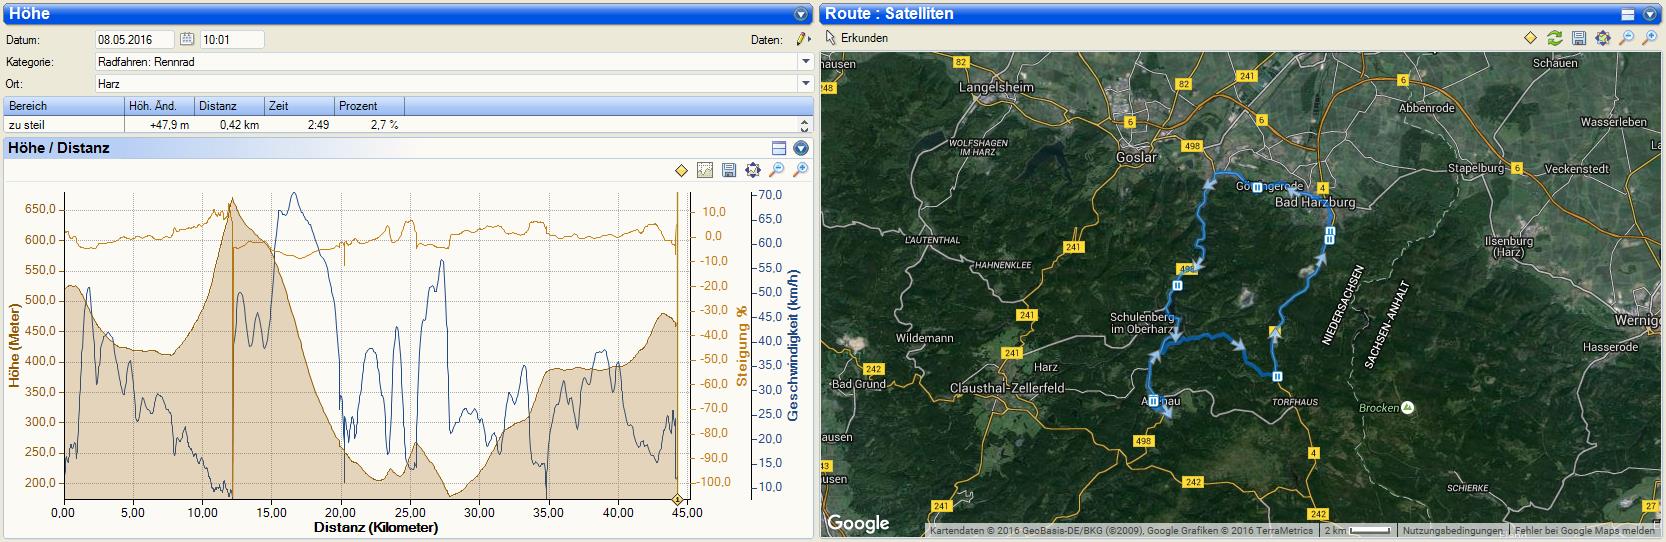Click the save icon in the Höhe / Distanz chart toolbar
Viewport: 1666px width, 542px height.
click(729, 171)
